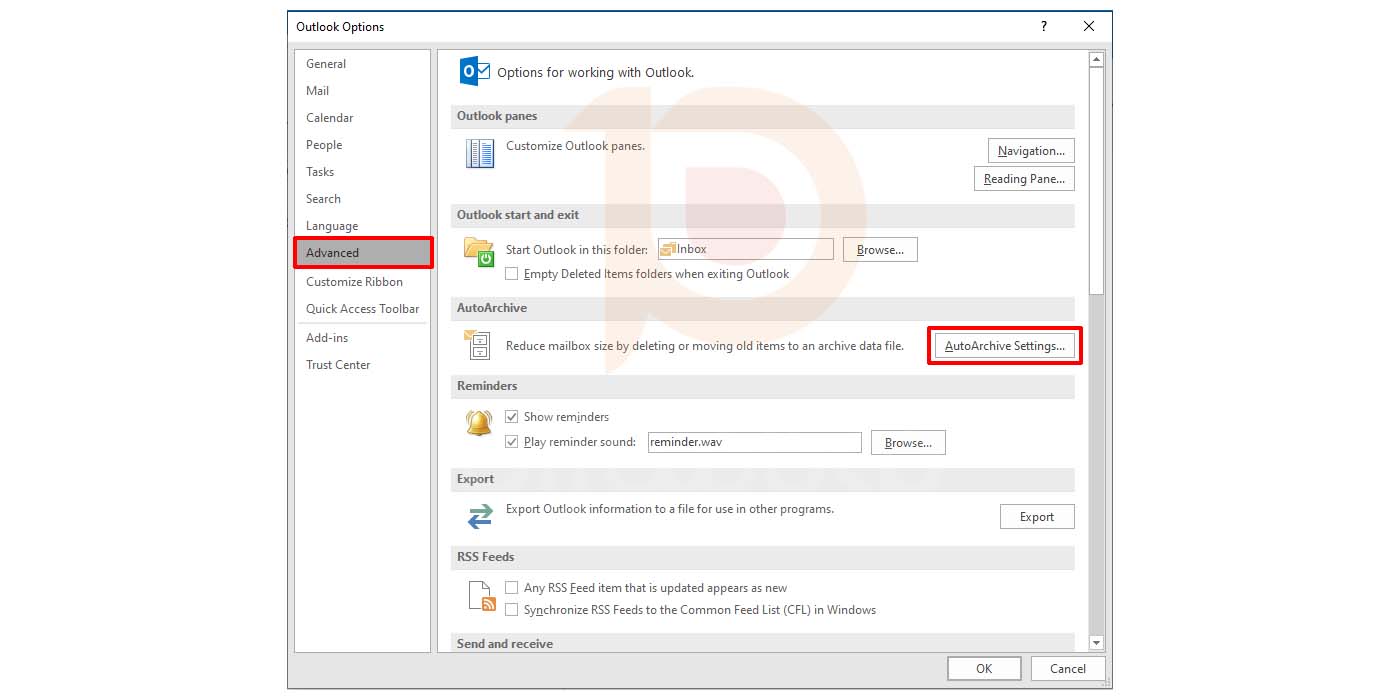Switch to Customize Ribbon category
Viewport: 1400px width, 700px height.
click(354, 282)
